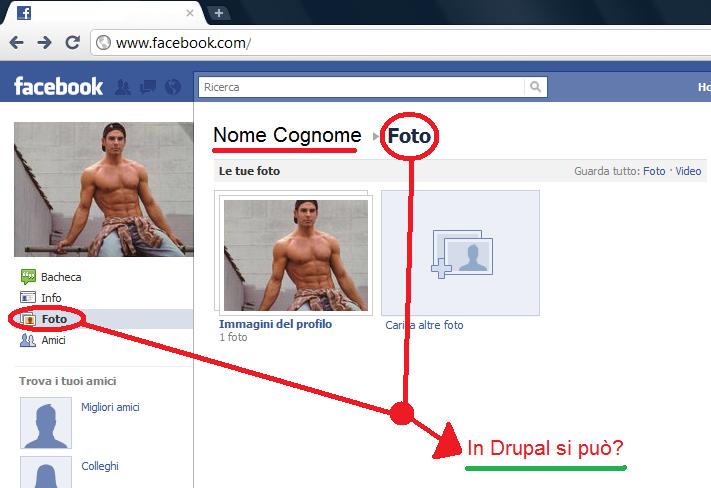Open a new browser tab
The image size is (711, 488).
click(x=219, y=13)
